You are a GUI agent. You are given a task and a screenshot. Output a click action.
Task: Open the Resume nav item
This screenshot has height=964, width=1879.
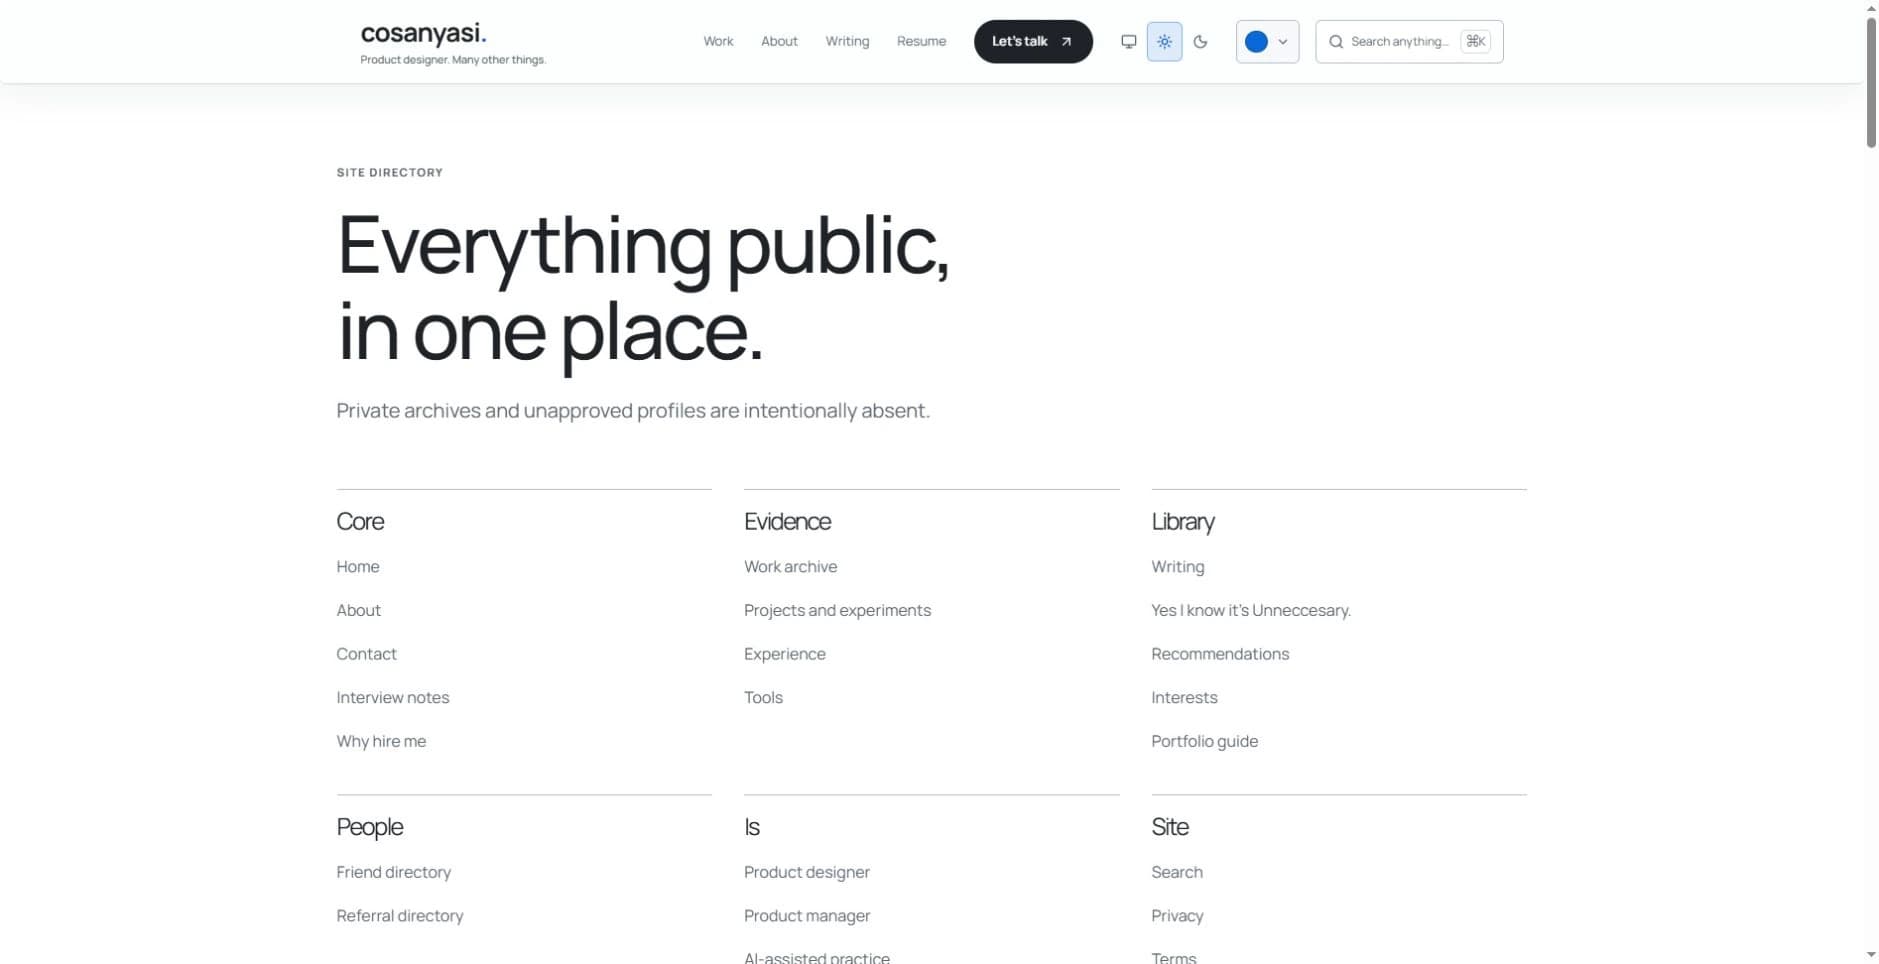point(921,42)
